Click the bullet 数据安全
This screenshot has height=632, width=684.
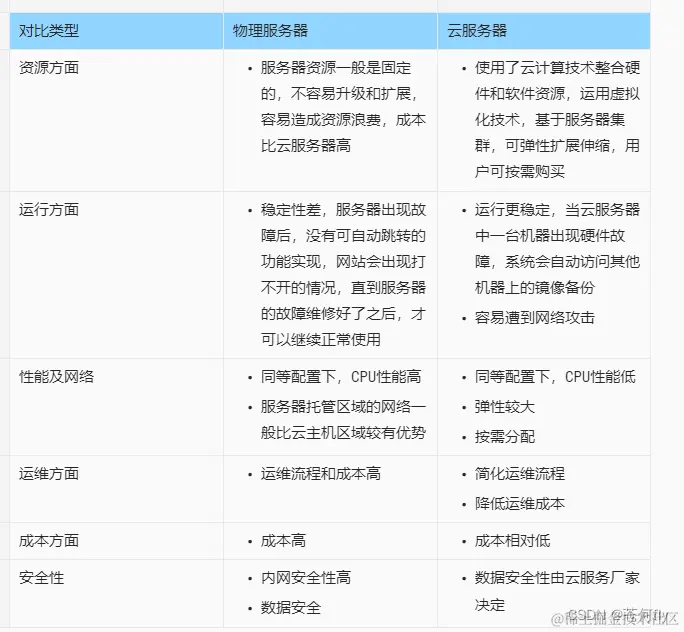(x=291, y=608)
